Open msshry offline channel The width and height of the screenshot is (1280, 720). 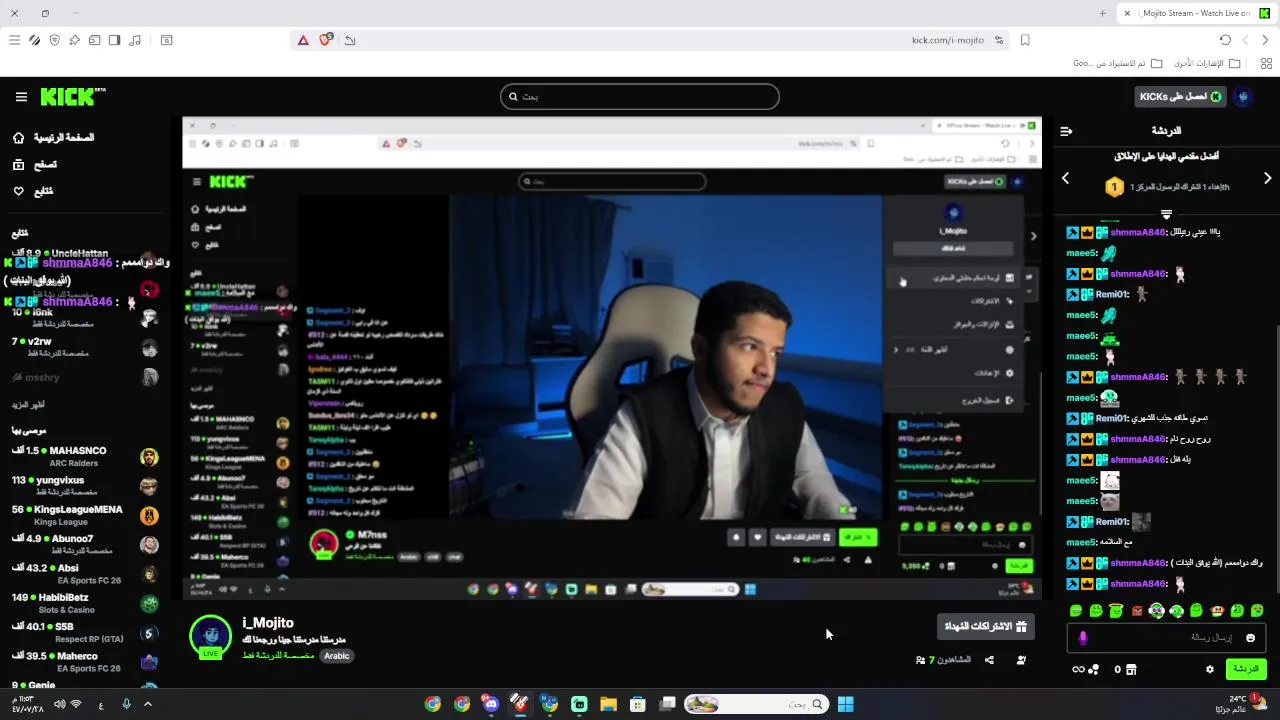(85, 377)
